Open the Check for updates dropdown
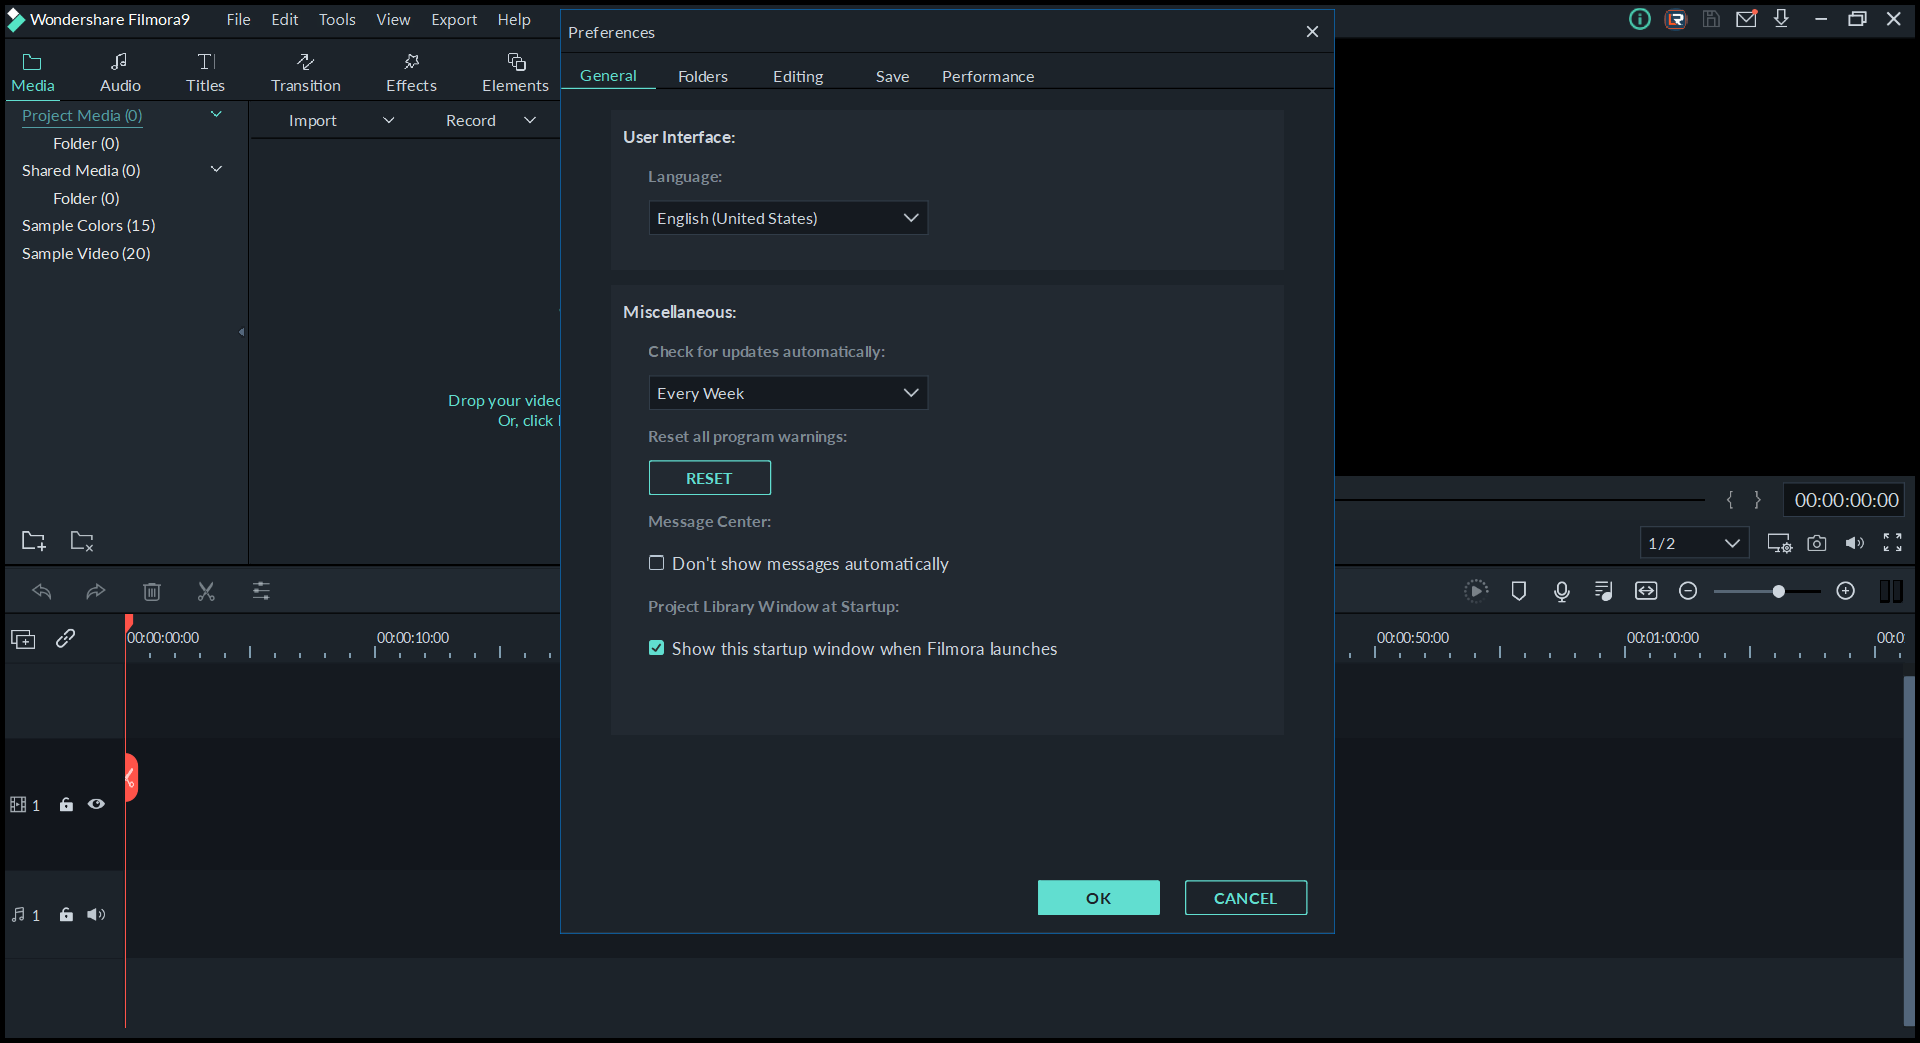The image size is (1920, 1043). pos(788,393)
